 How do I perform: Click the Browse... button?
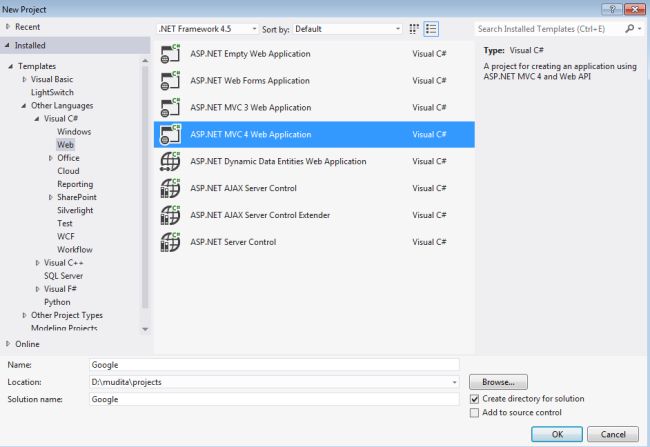[498, 382]
